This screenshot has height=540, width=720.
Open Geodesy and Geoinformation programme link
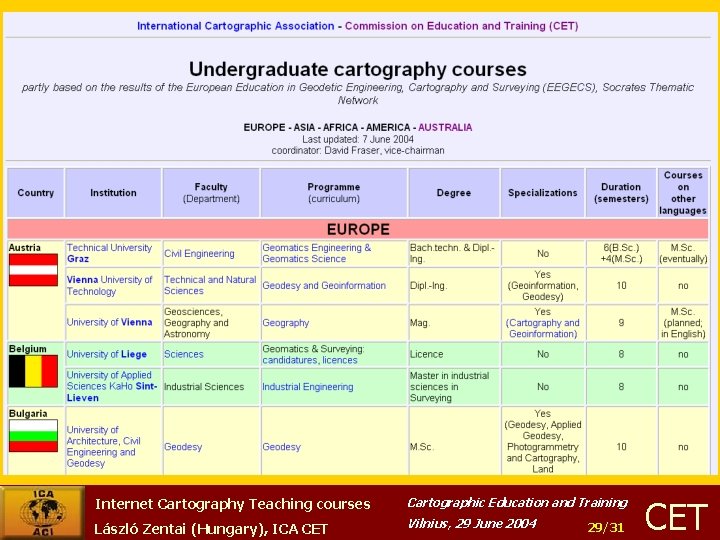point(324,285)
